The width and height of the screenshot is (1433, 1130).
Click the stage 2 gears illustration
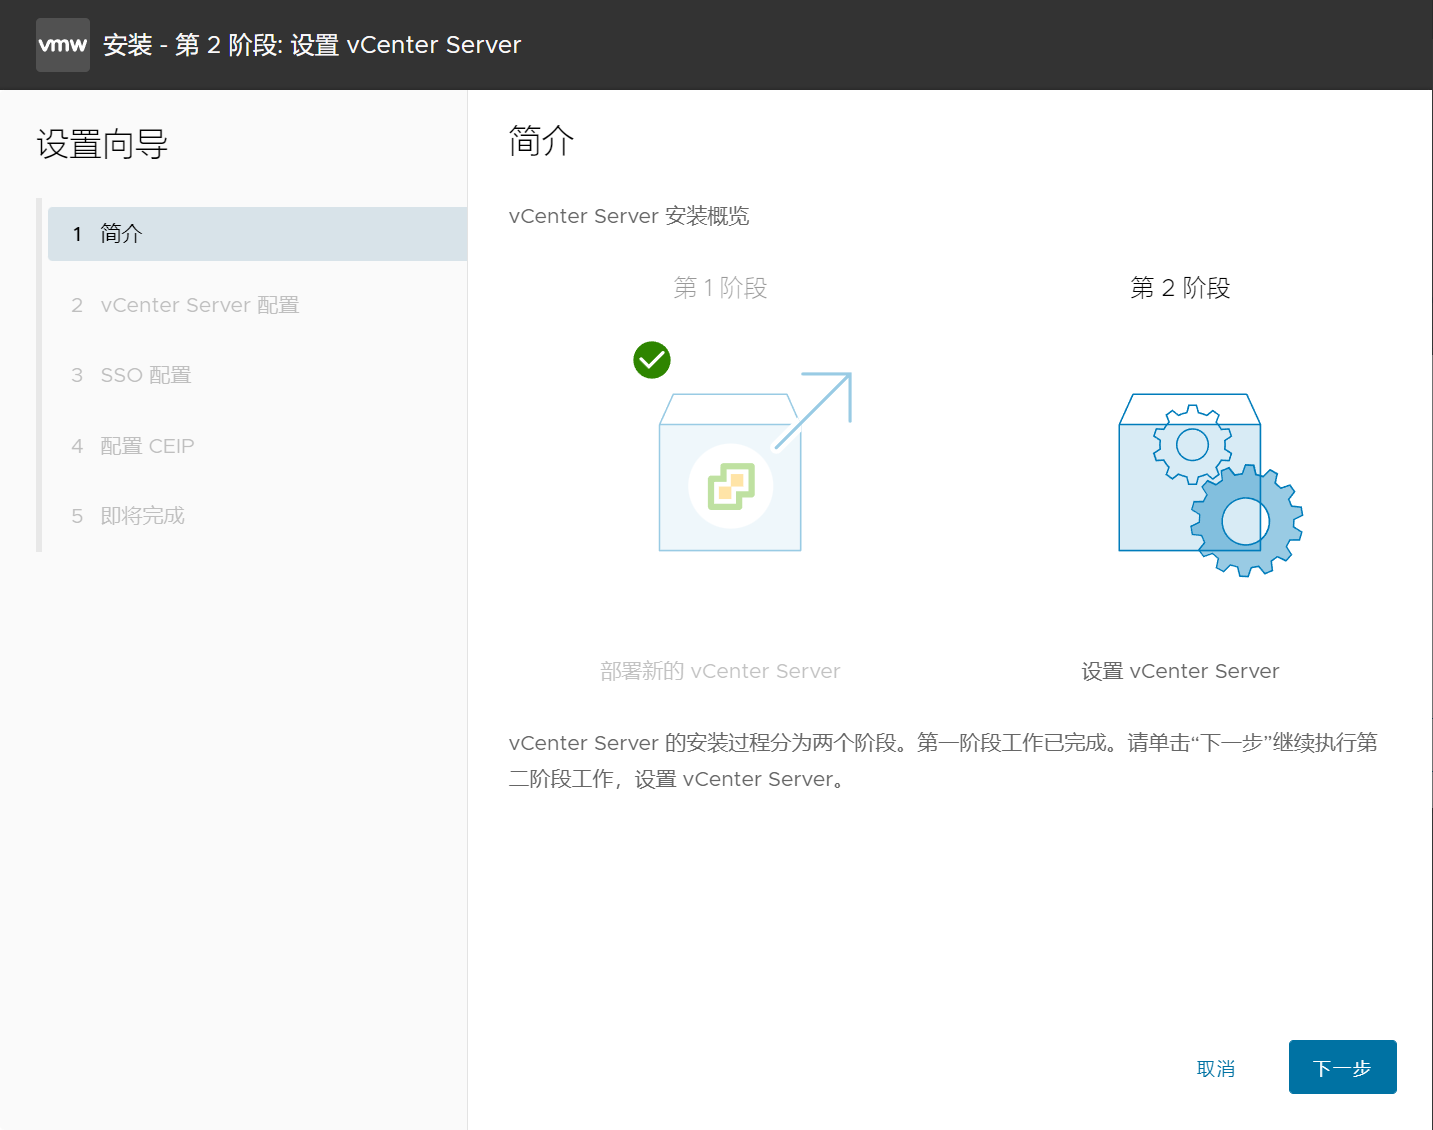[1210, 484]
